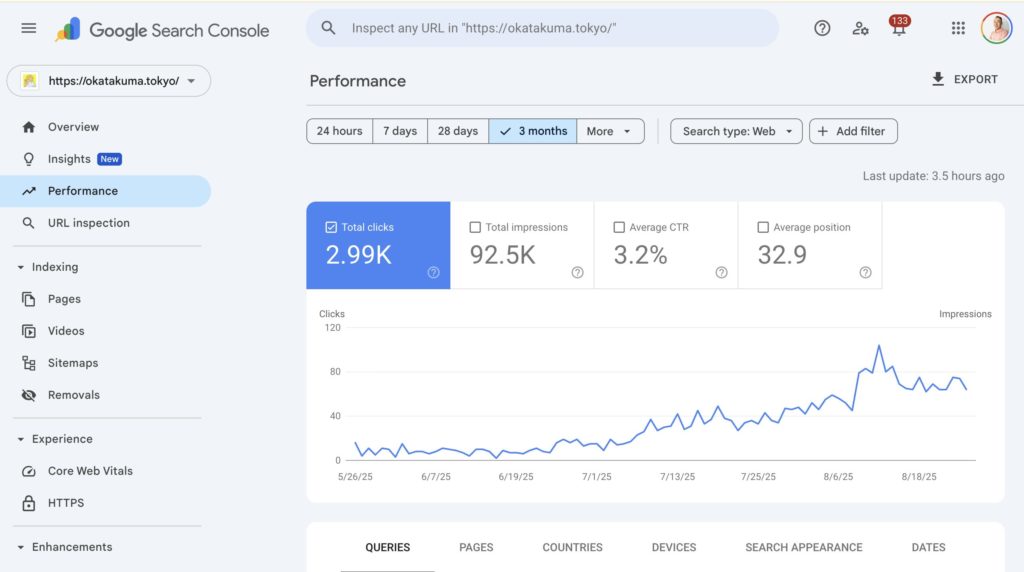The height and width of the screenshot is (572, 1024).
Task: Open the account profile avatar
Action: (x=996, y=28)
